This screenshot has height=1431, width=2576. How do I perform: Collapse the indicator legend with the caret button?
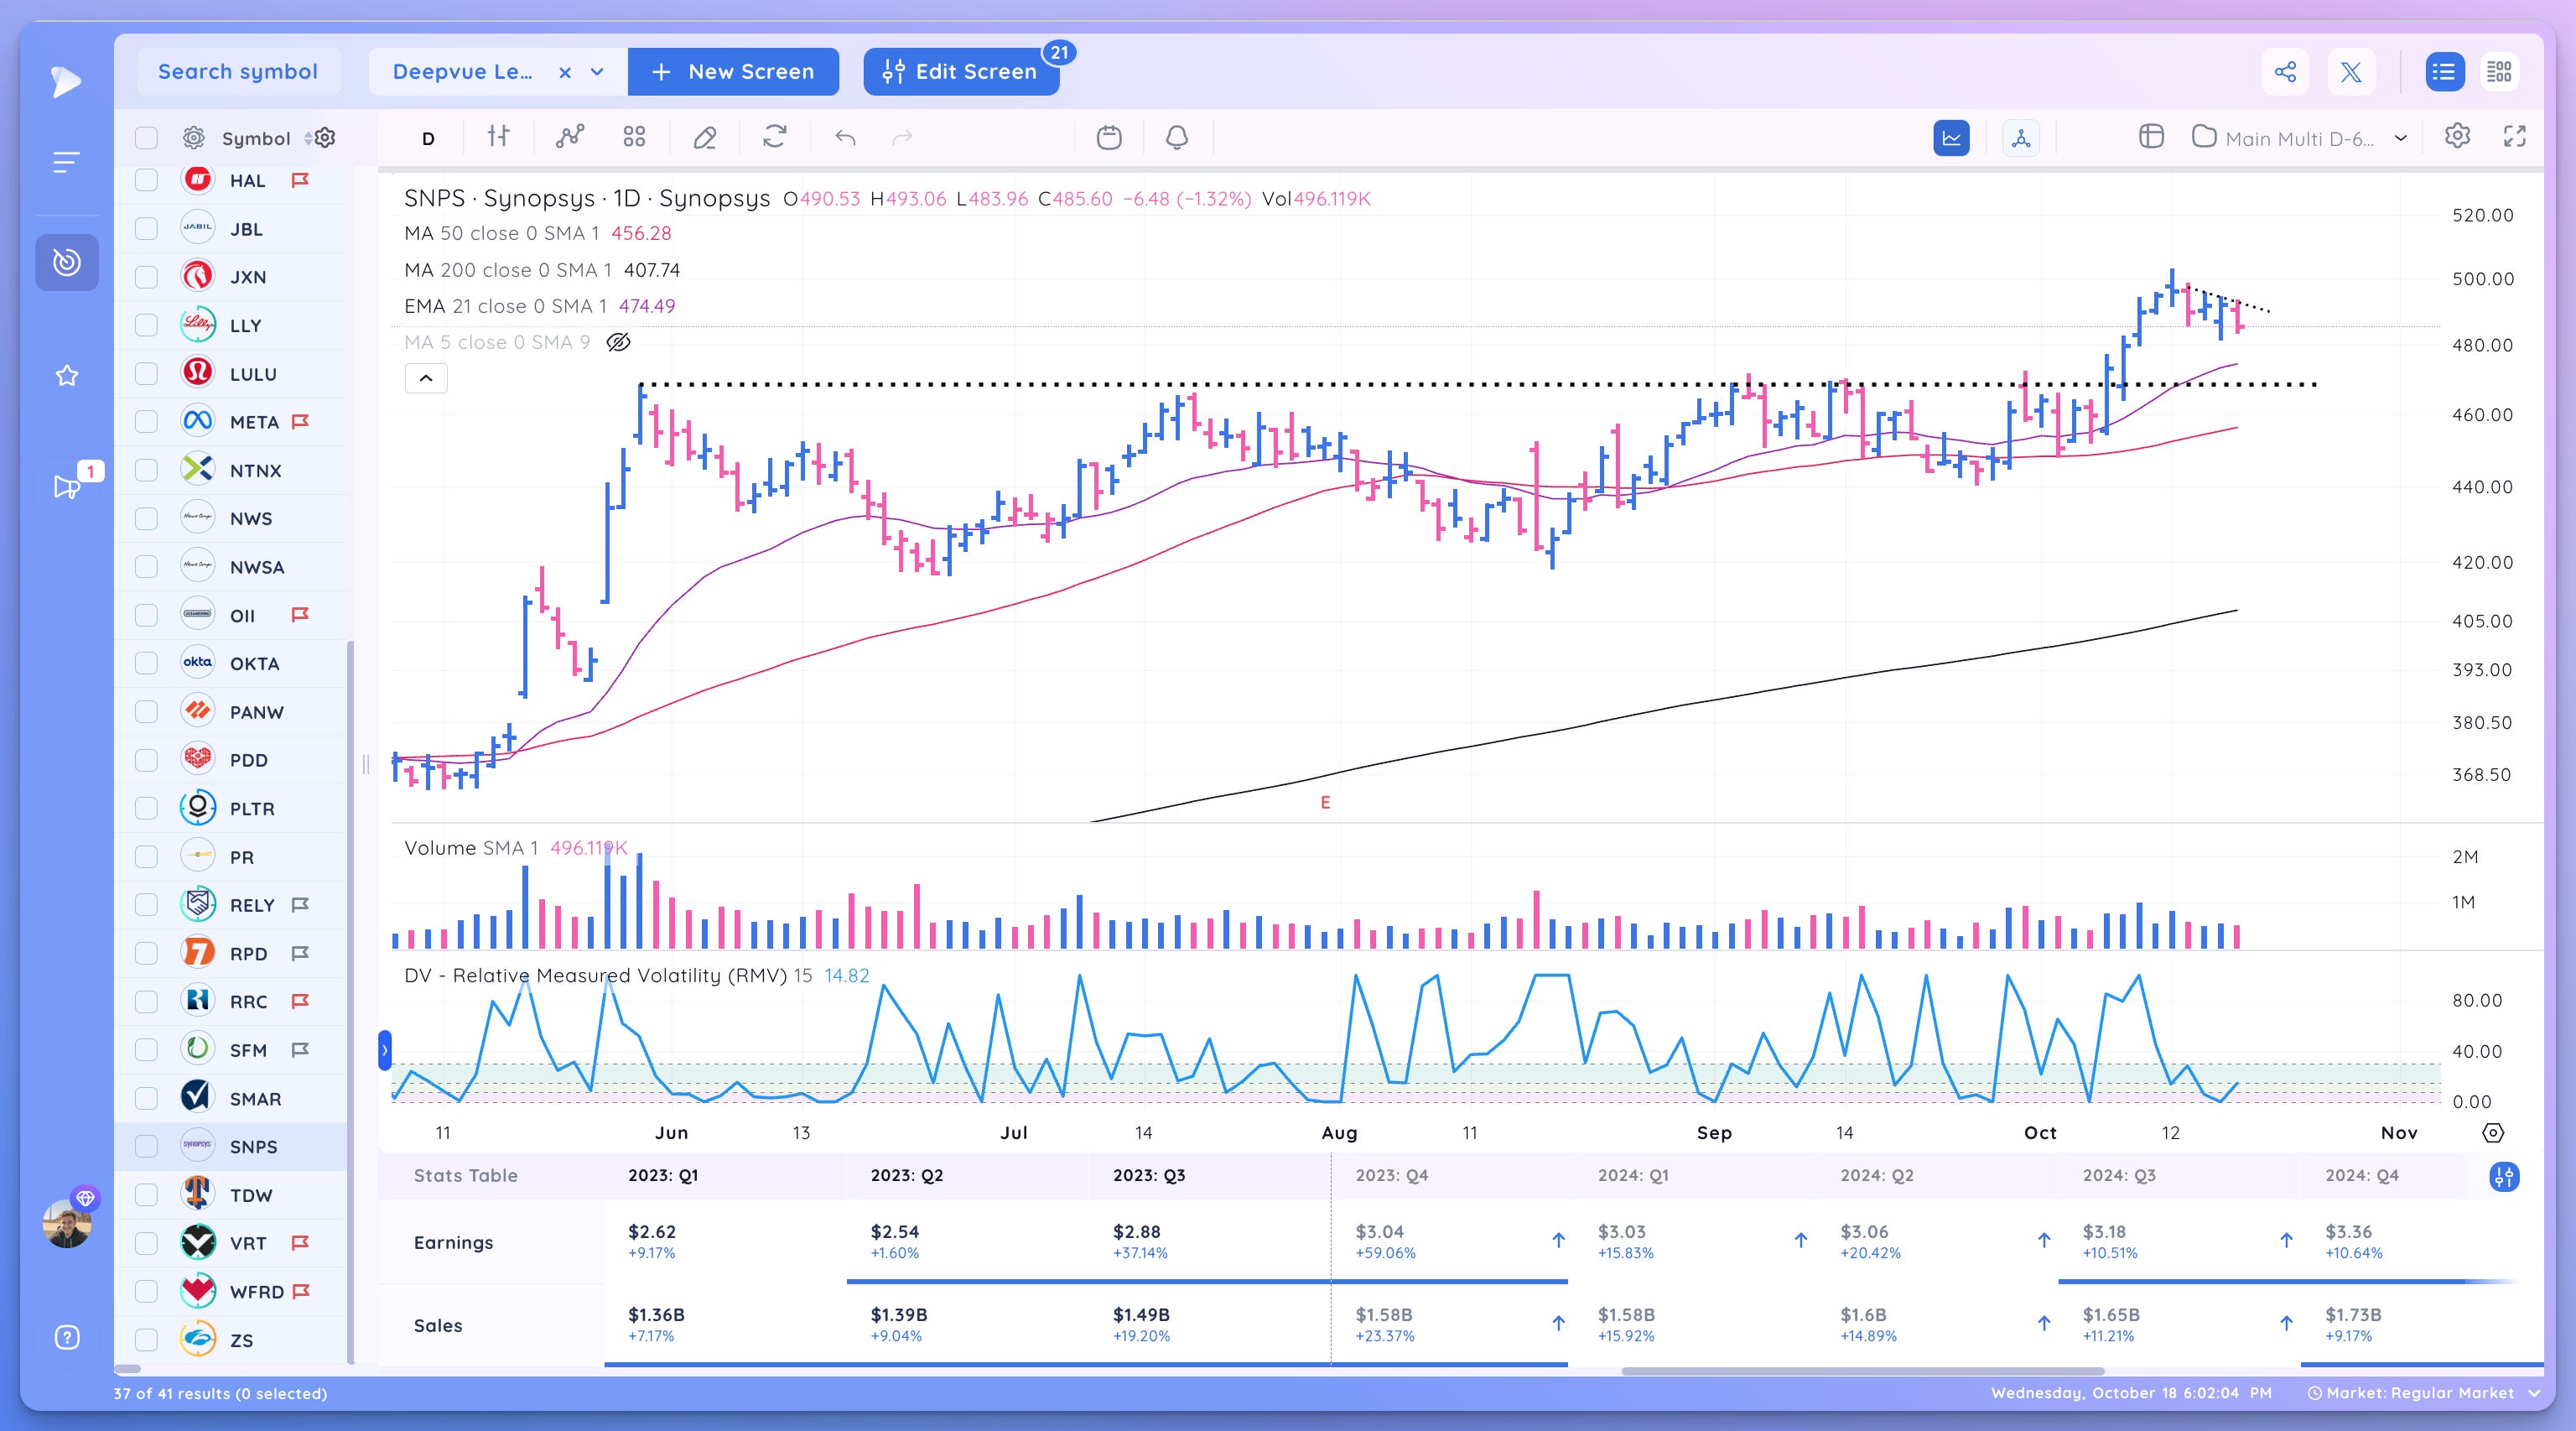tap(426, 378)
